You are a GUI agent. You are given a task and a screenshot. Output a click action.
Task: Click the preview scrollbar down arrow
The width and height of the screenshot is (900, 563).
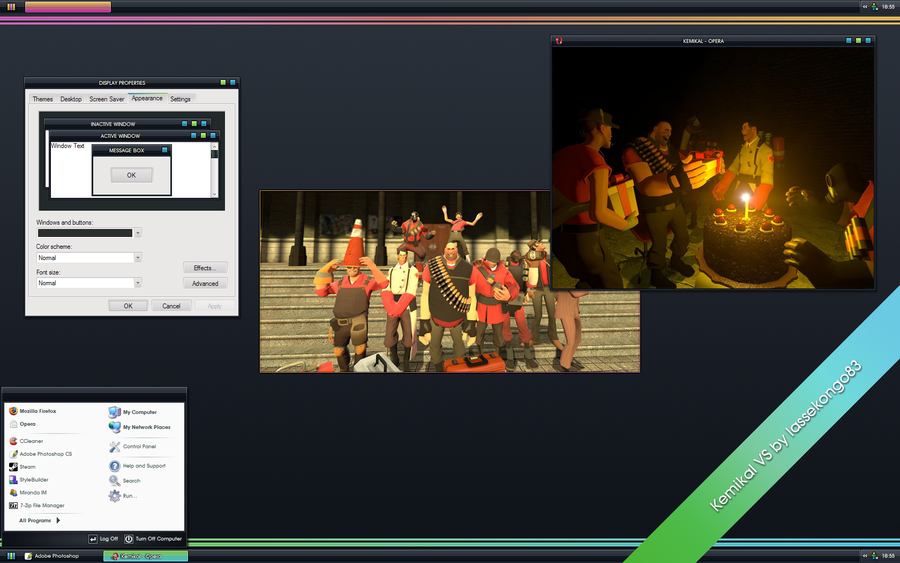click(x=215, y=194)
